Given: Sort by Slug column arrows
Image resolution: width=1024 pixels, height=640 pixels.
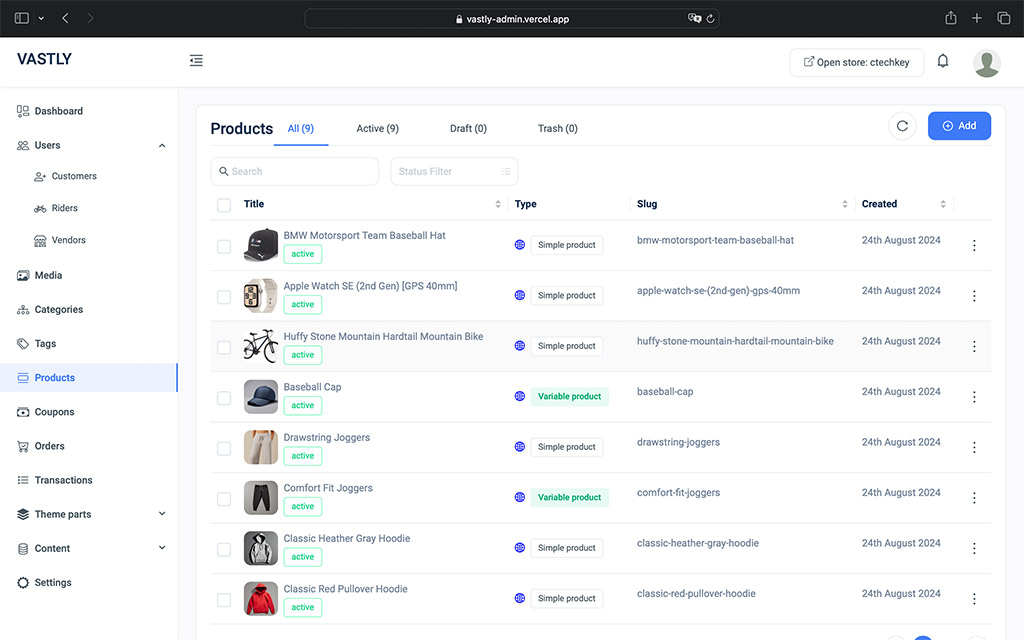Looking at the screenshot, I should click(844, 204).
